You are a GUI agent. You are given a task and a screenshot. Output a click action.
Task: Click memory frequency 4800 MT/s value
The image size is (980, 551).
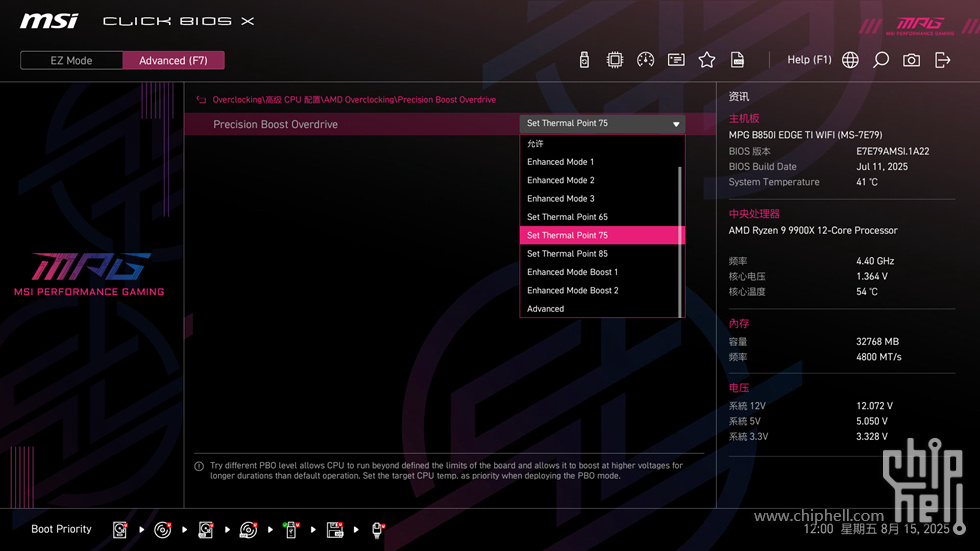click(879, 357)
